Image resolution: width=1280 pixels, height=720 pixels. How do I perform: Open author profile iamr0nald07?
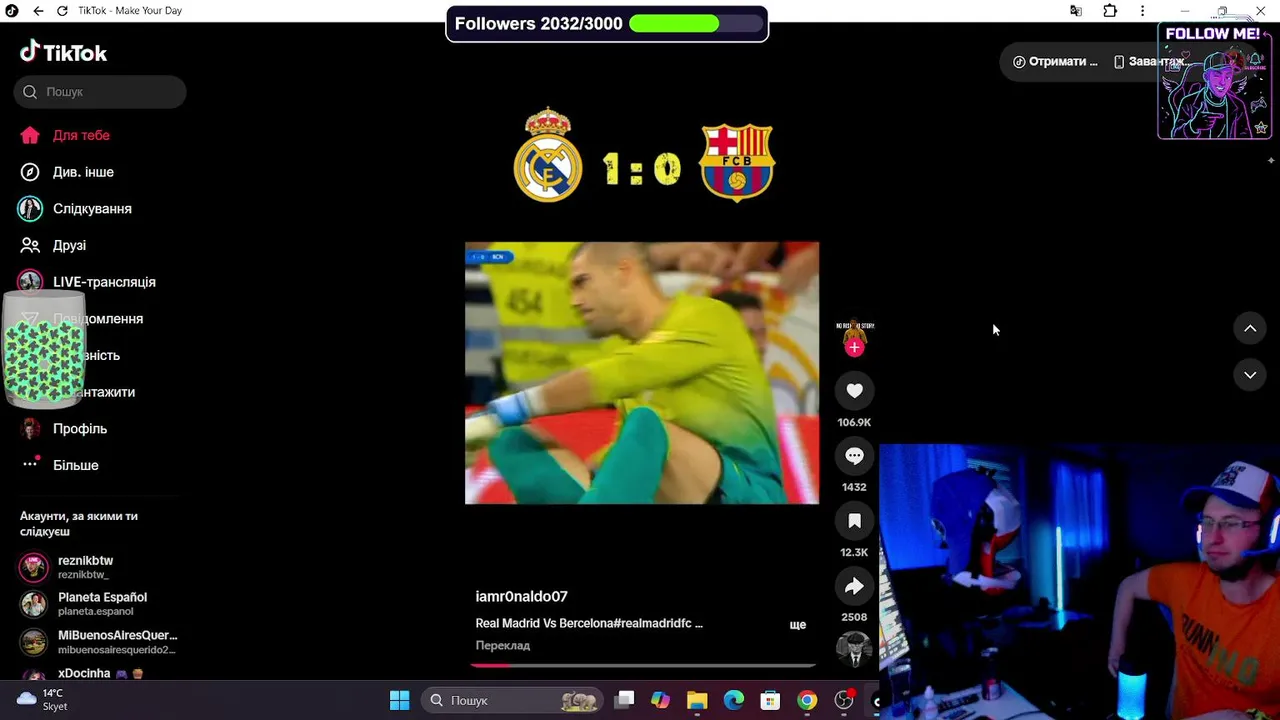click(x=521, y=597)
